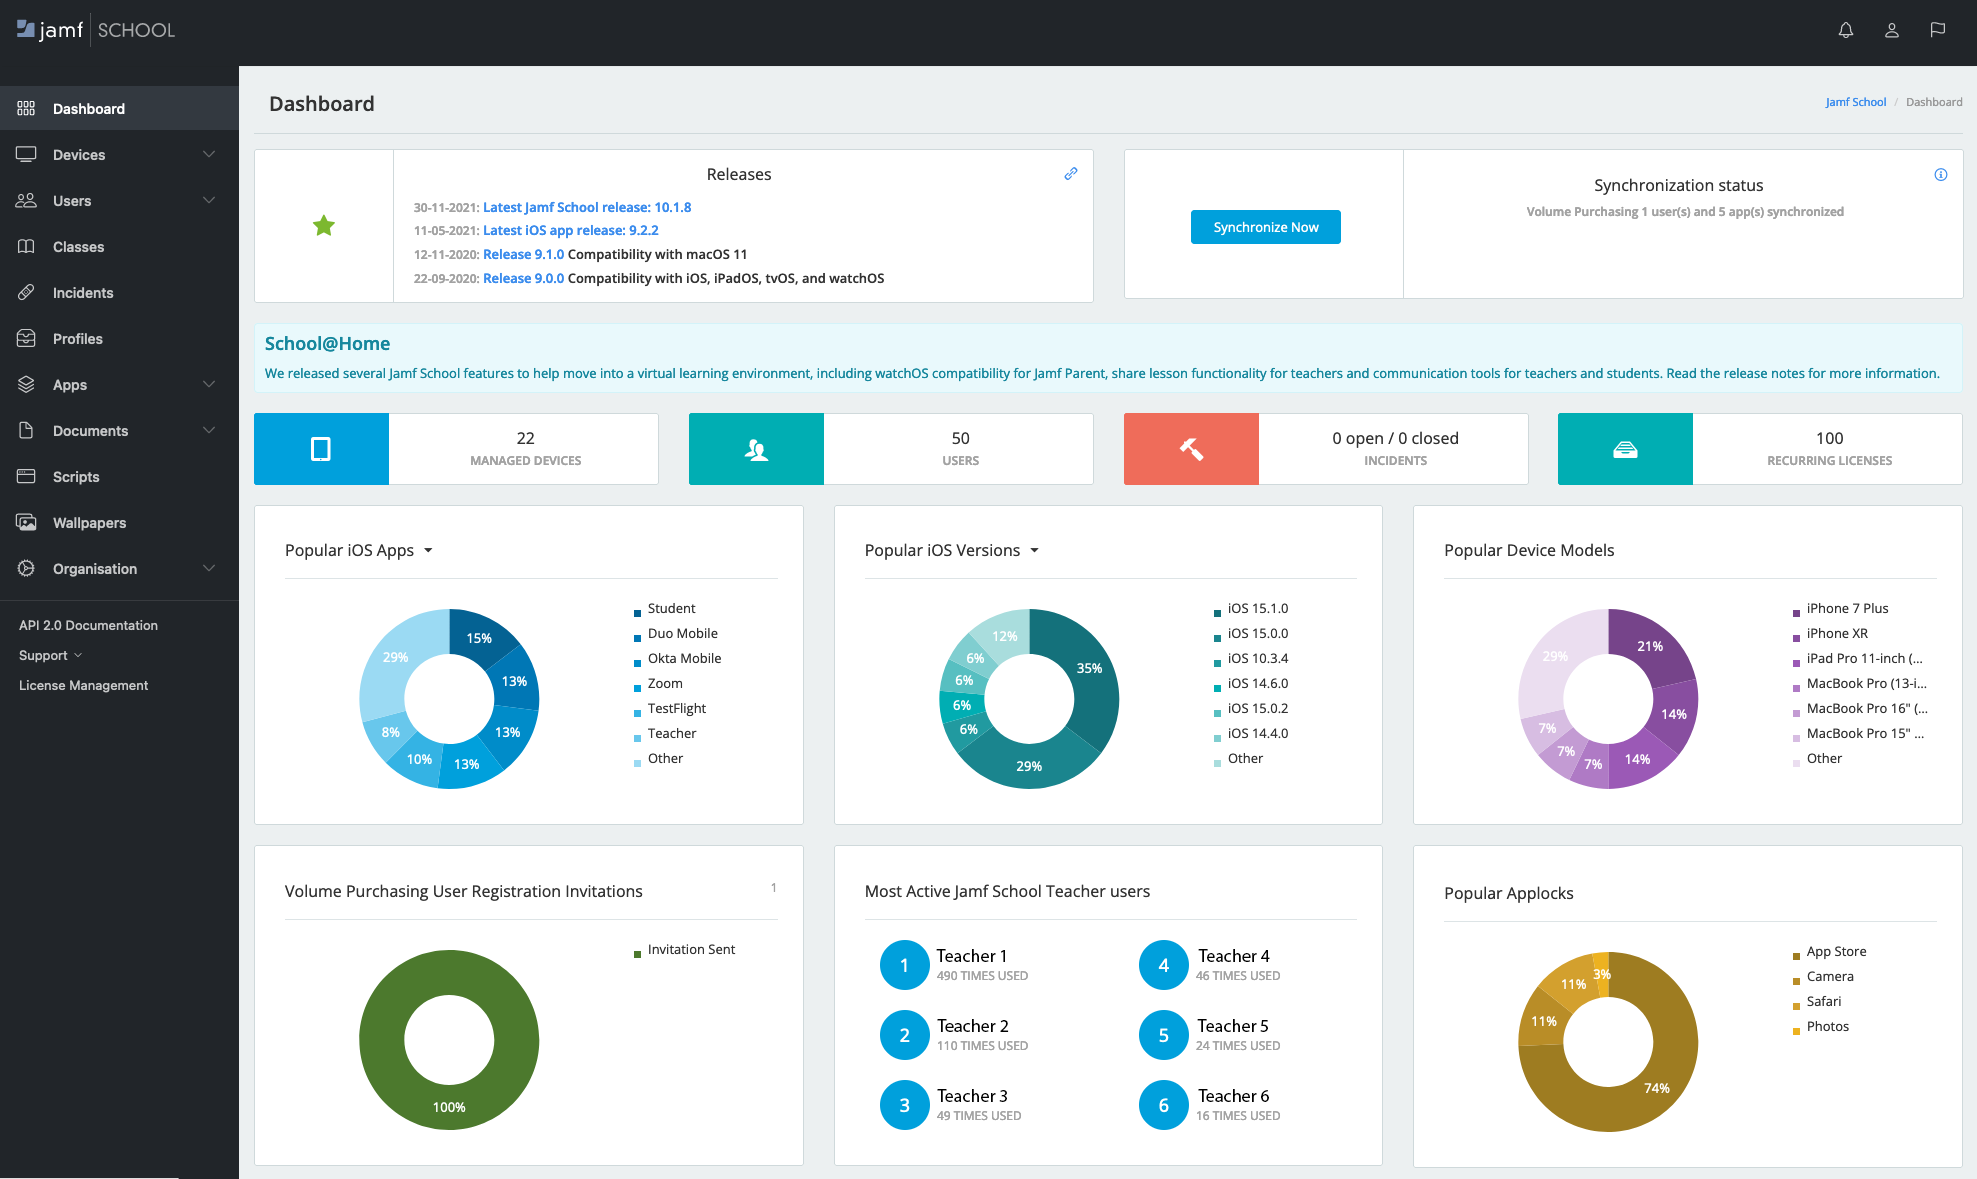The width and height of the screenshot is (1977, 1179).
Task: Open Latest Jamf School release 10.1.8 link
Action: pos(587,207)
